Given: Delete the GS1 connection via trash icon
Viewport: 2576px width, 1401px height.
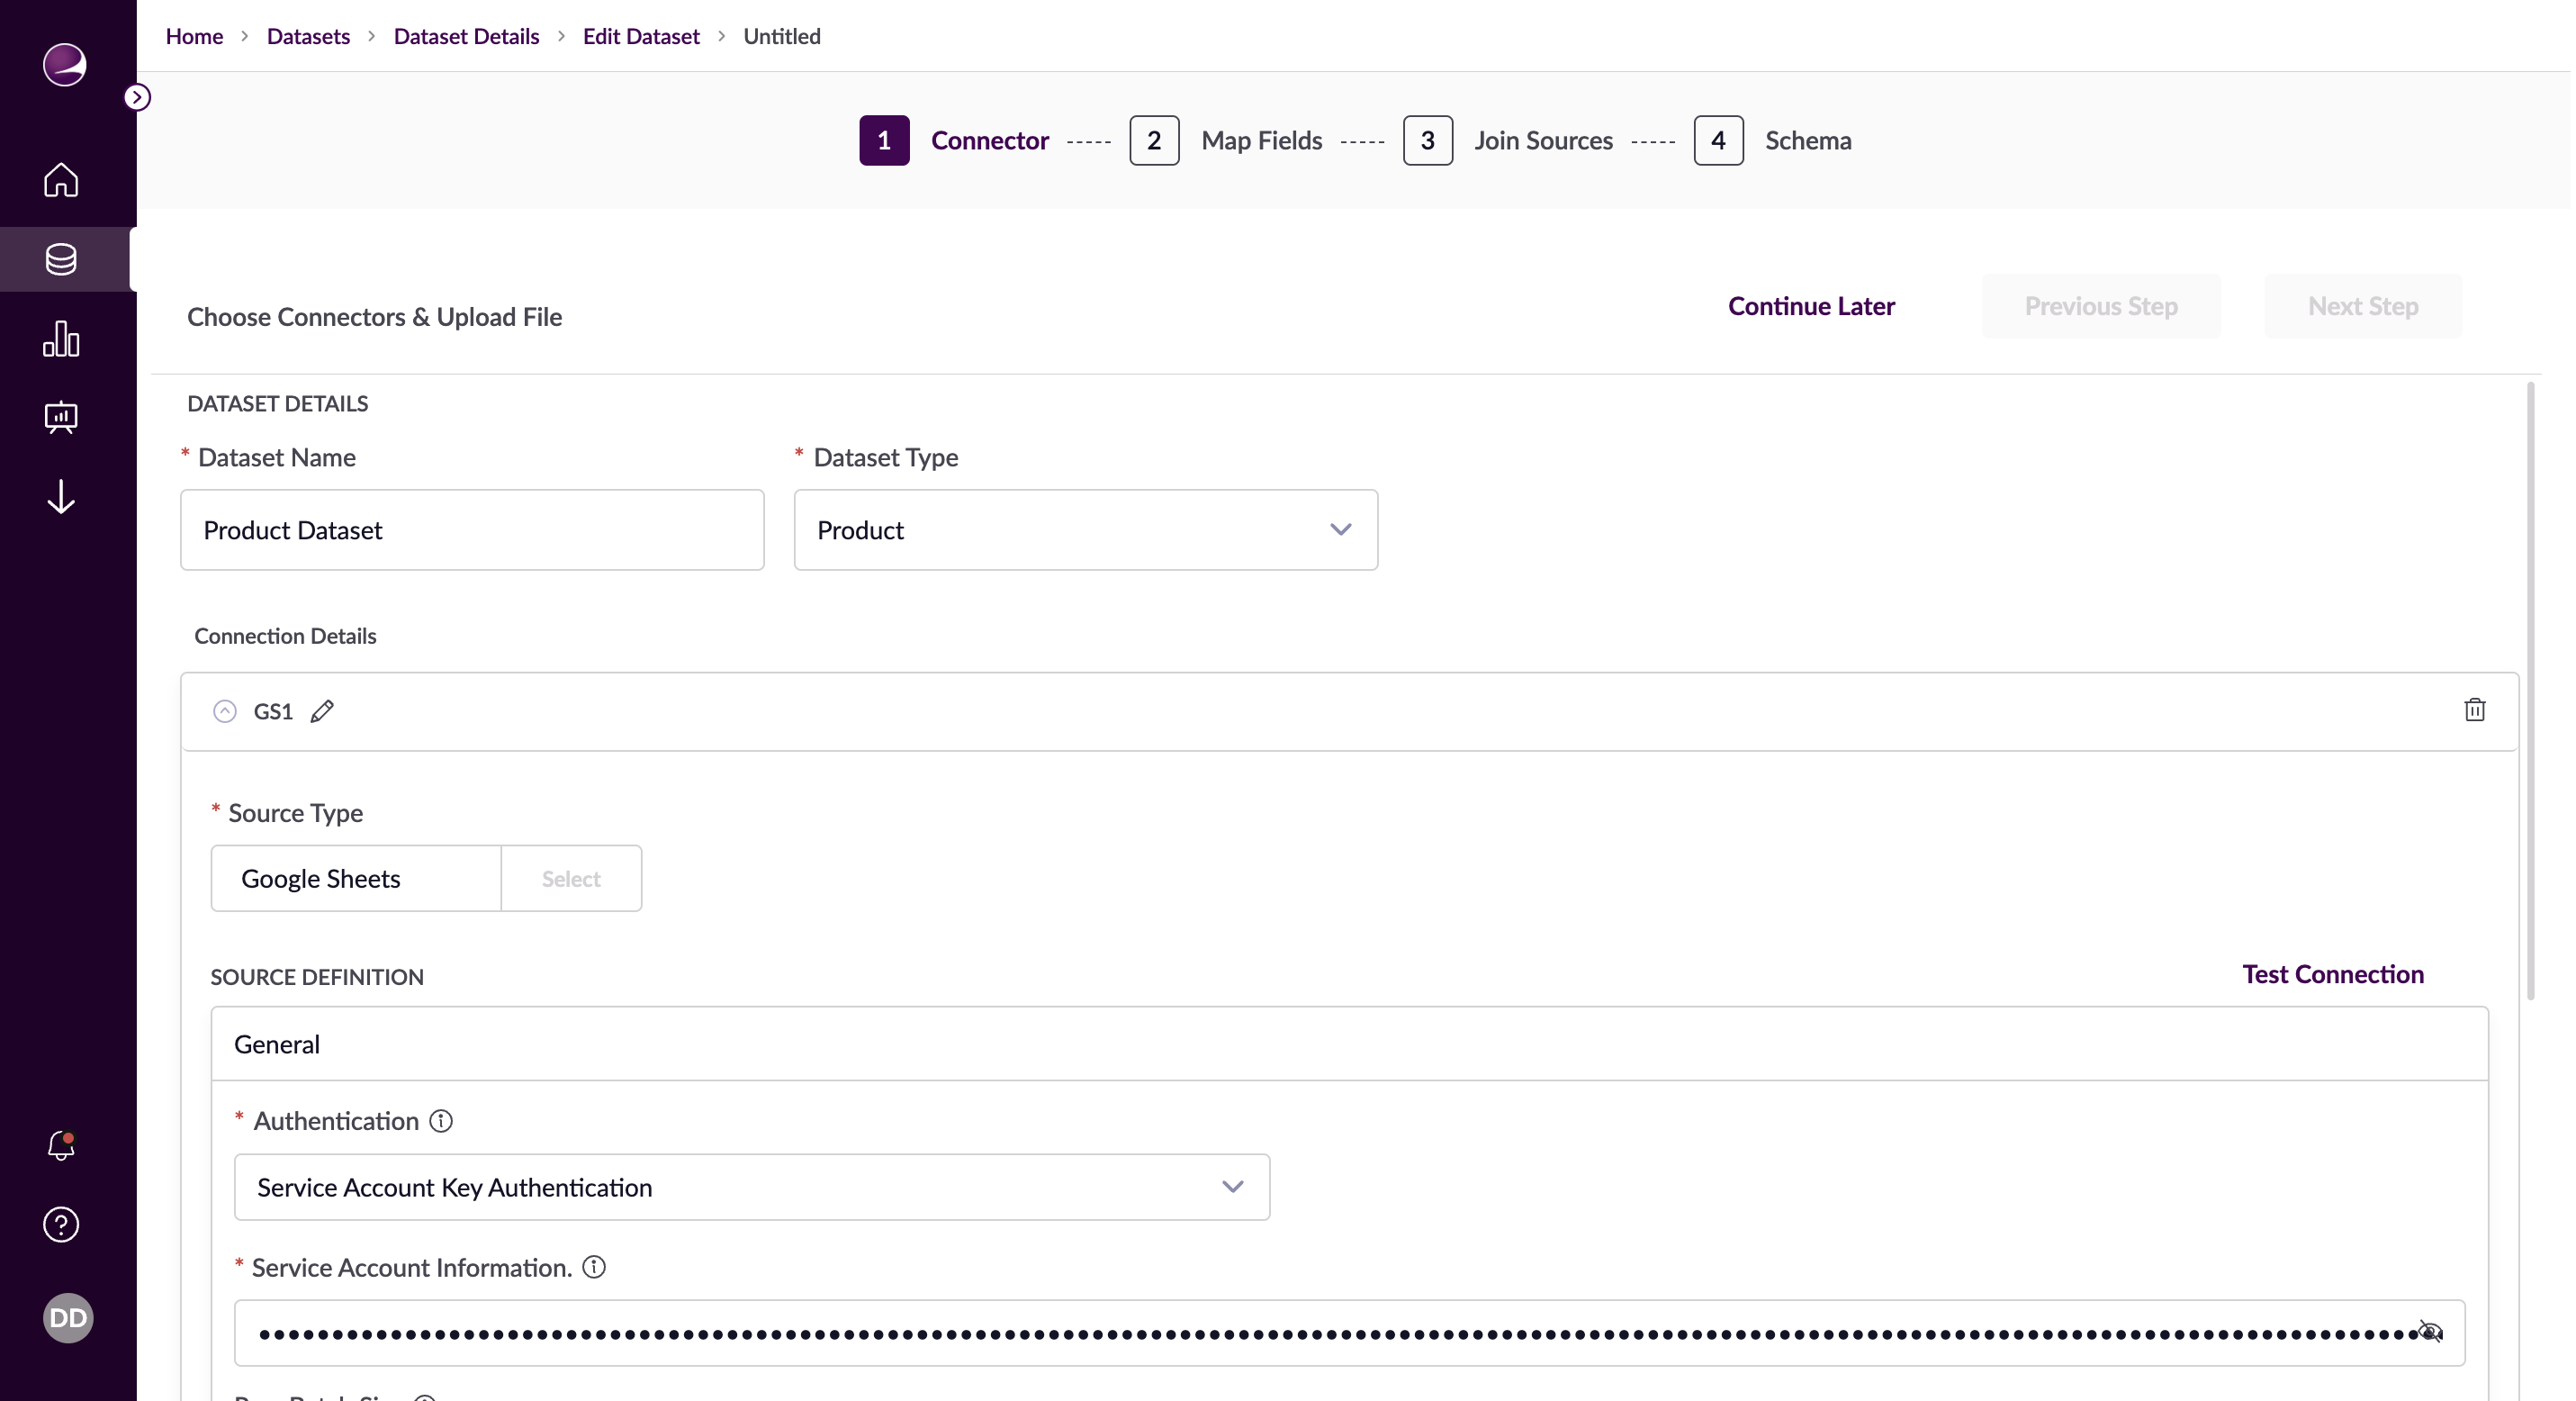Looking at the screenshot, I should coord(2474,710).
